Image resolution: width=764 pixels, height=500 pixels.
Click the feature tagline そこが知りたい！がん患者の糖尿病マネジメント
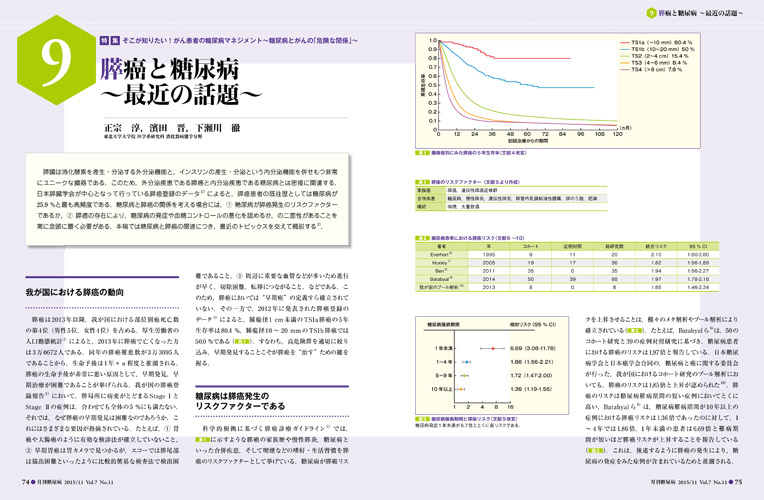191,41
